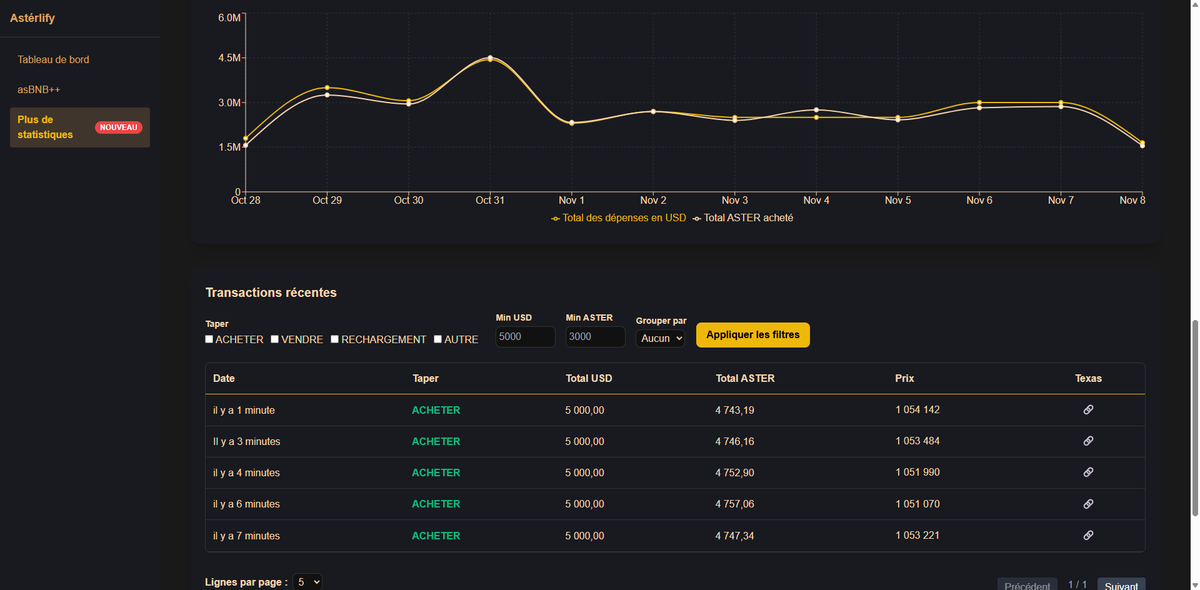
Task: Go to Tableau de bord
Action: 53,60
